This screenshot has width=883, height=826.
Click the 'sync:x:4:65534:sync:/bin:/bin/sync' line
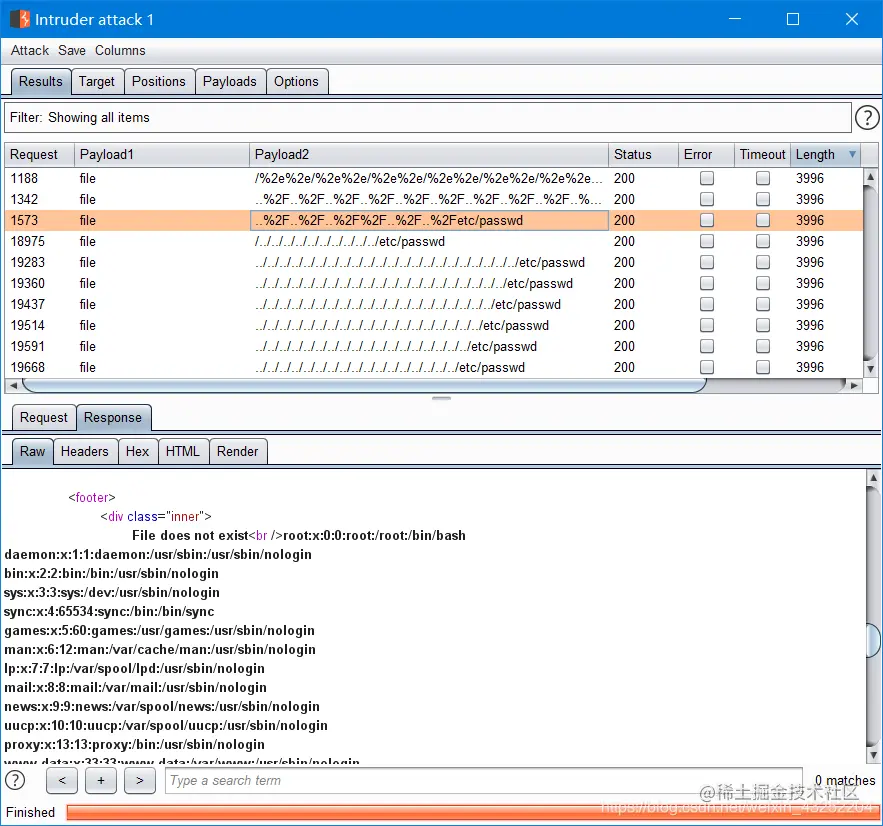tap(109, 611)
